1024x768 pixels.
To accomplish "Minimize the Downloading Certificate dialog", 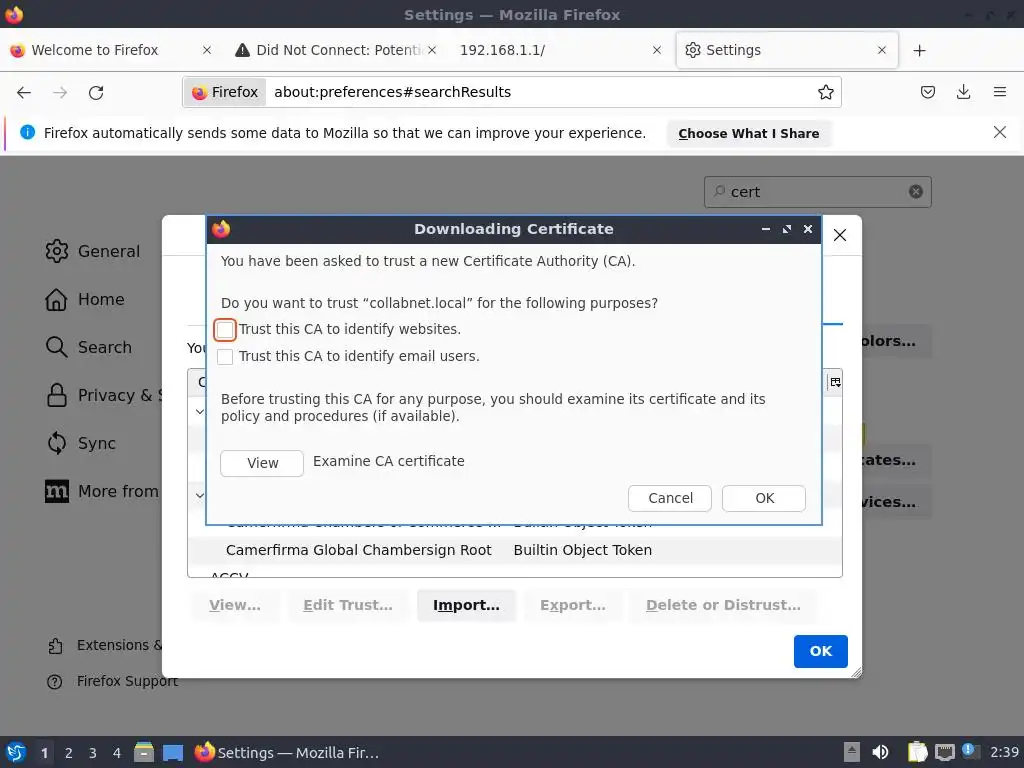I will click(765, 229).
